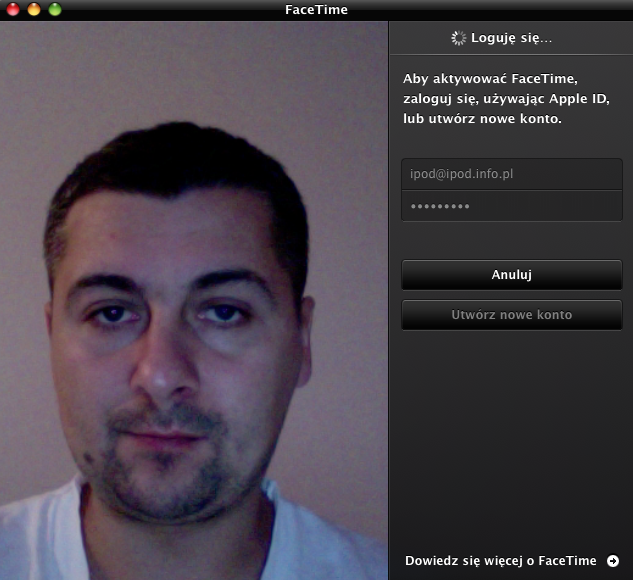Open Dowiedz się więcej o FaceTime link
633x580 pixels.
[501, 561]
